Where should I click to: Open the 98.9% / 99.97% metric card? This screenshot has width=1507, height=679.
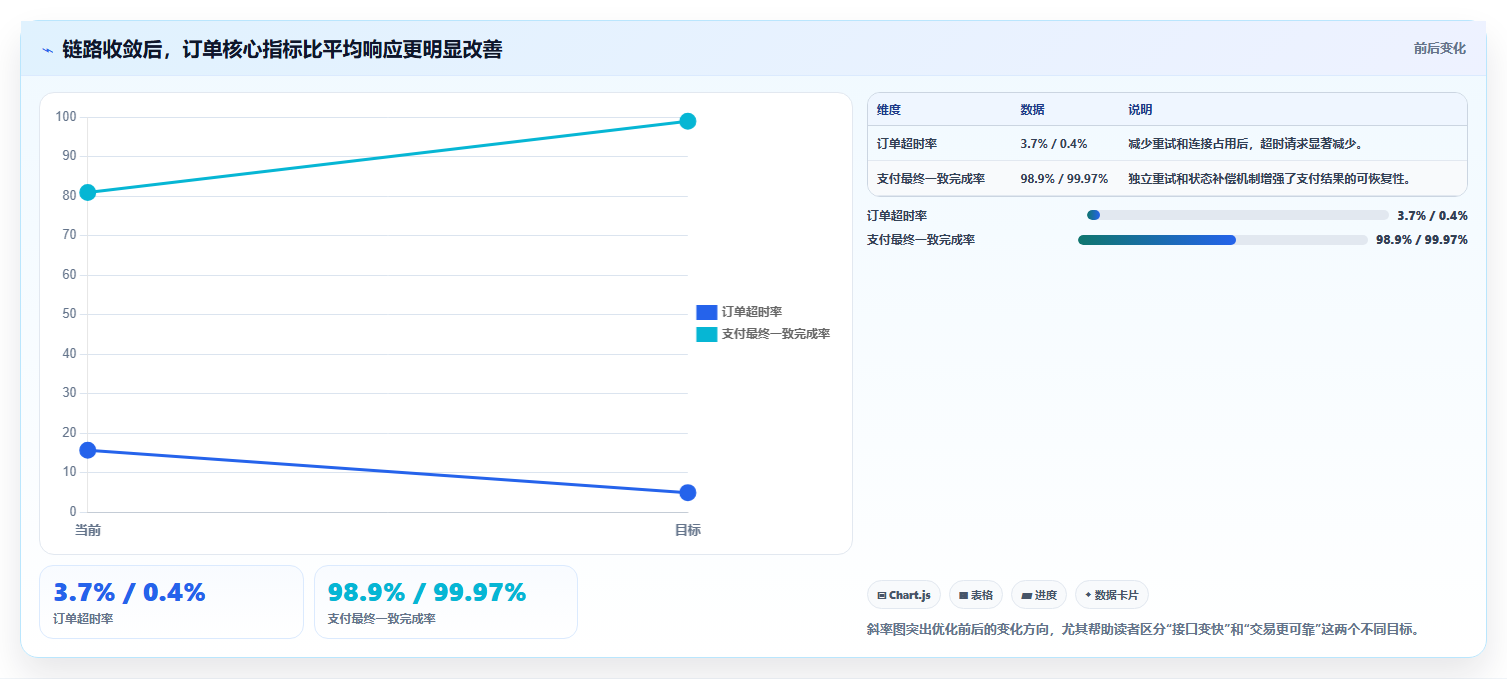pyautogui.click(x=446, y=602)
